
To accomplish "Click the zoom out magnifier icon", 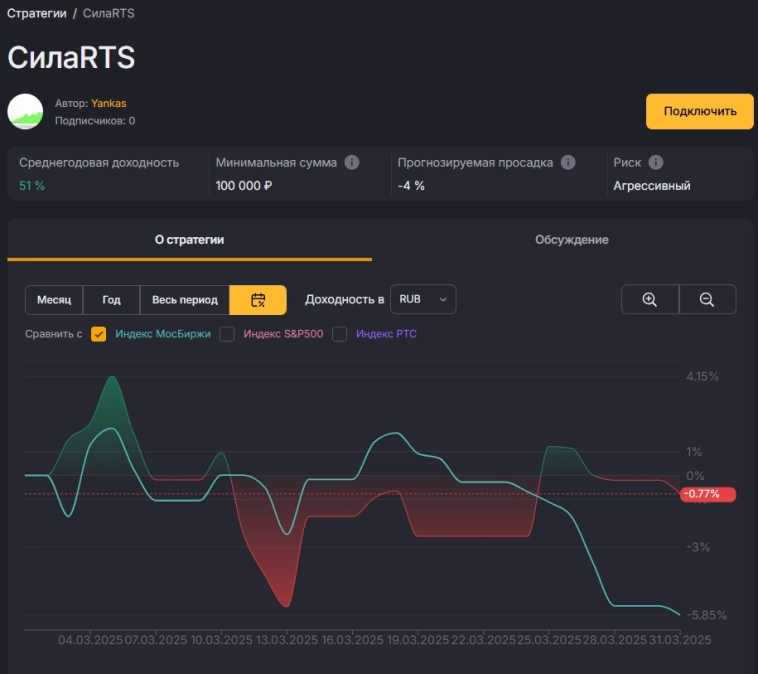I will 707,299.
